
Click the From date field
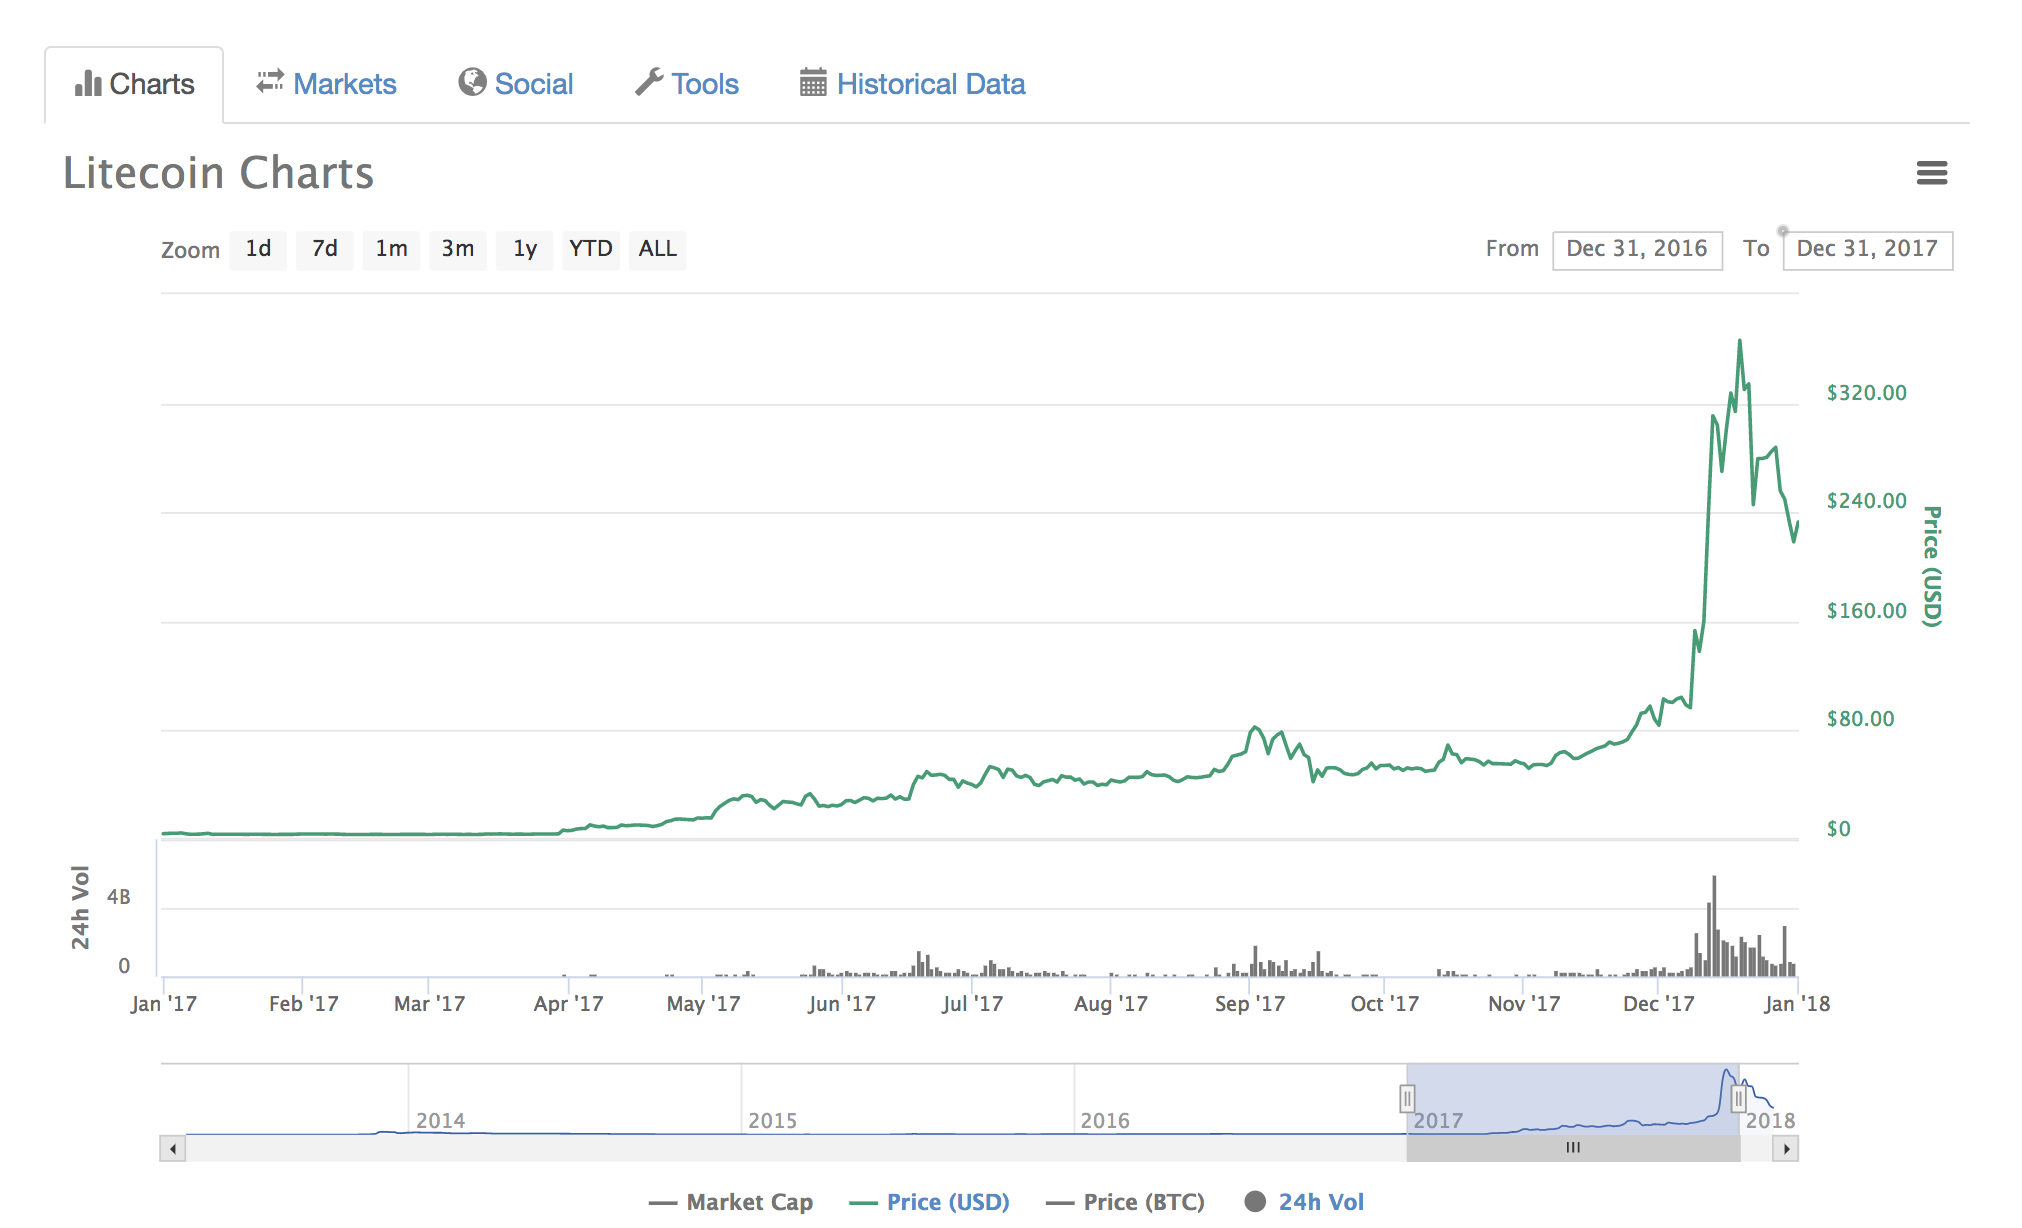pyautogui.click(x=1637, y=249)
